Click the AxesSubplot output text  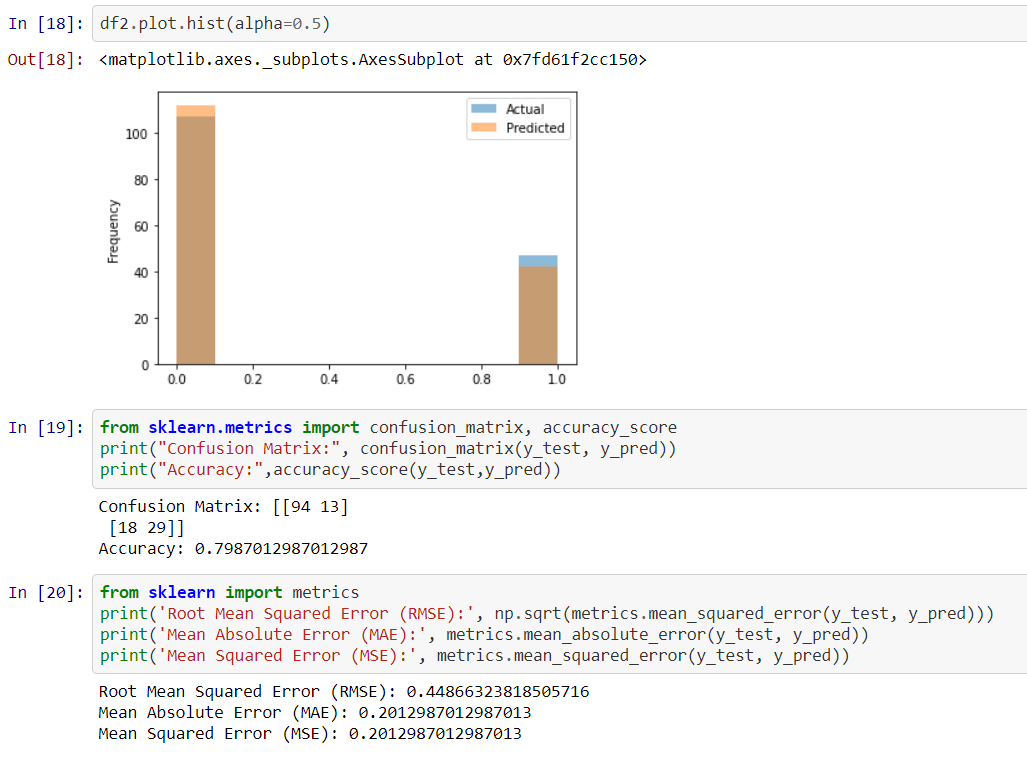373,60
